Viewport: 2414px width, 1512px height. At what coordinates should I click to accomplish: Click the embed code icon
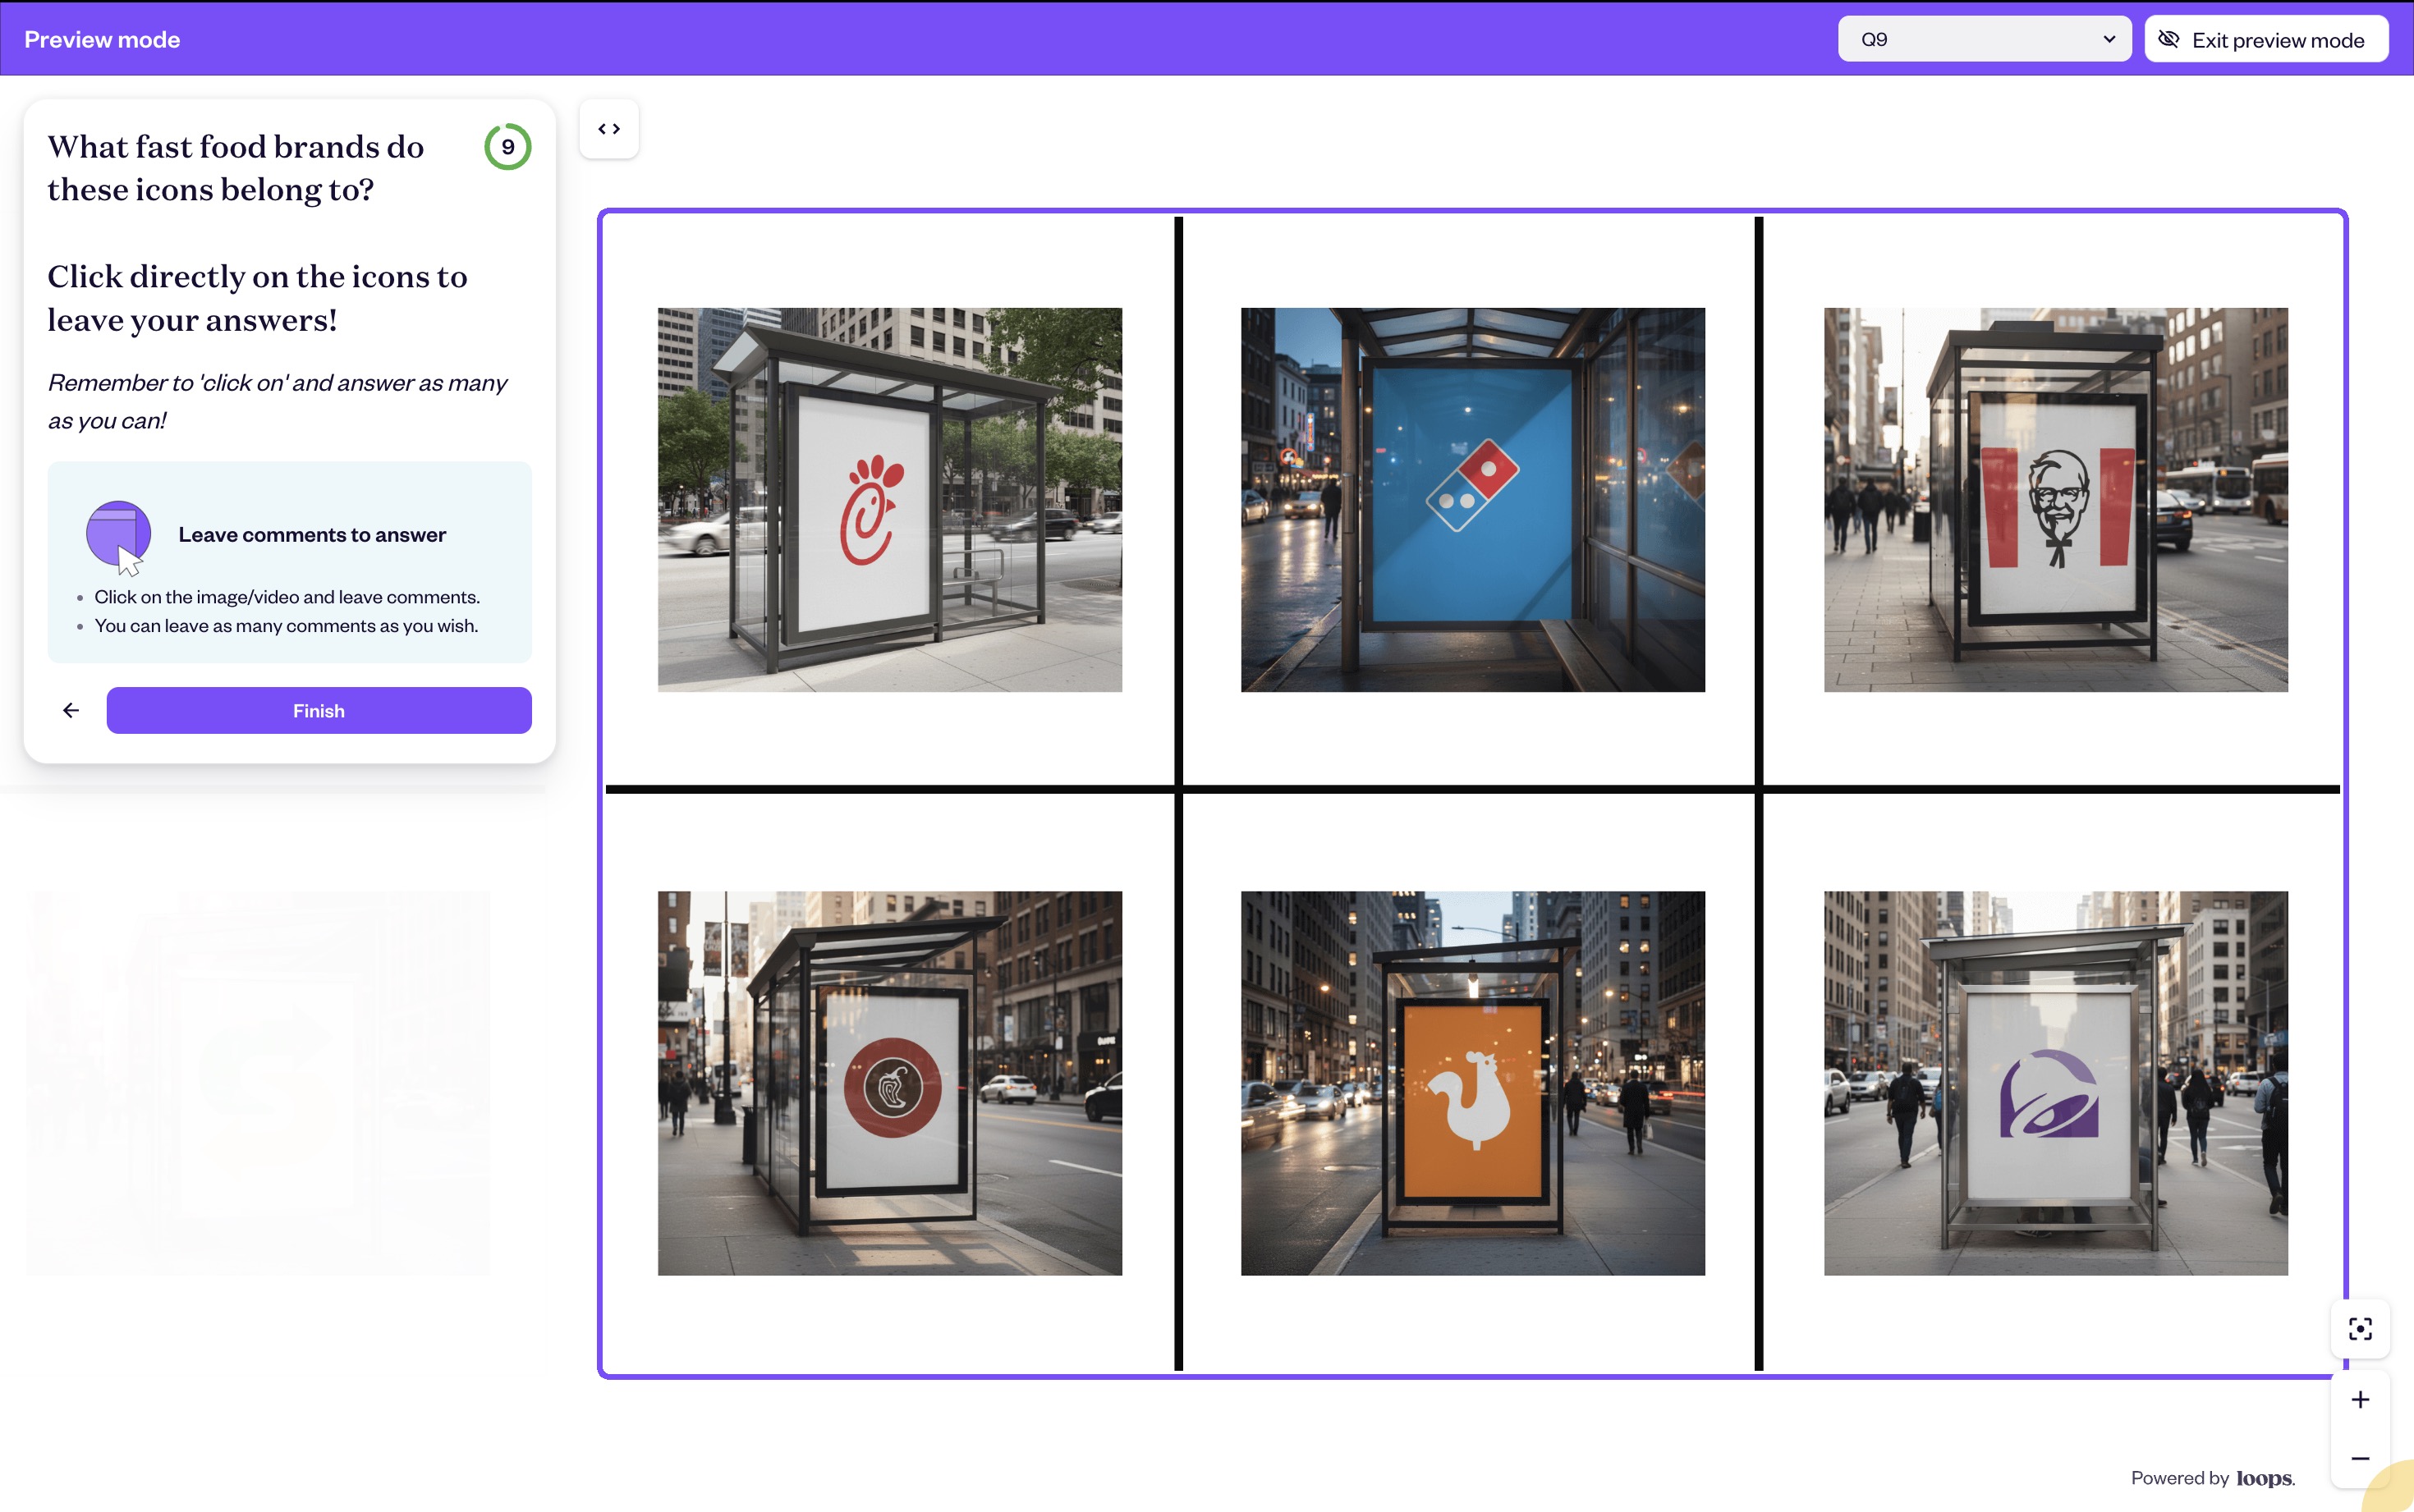point(608,128)
